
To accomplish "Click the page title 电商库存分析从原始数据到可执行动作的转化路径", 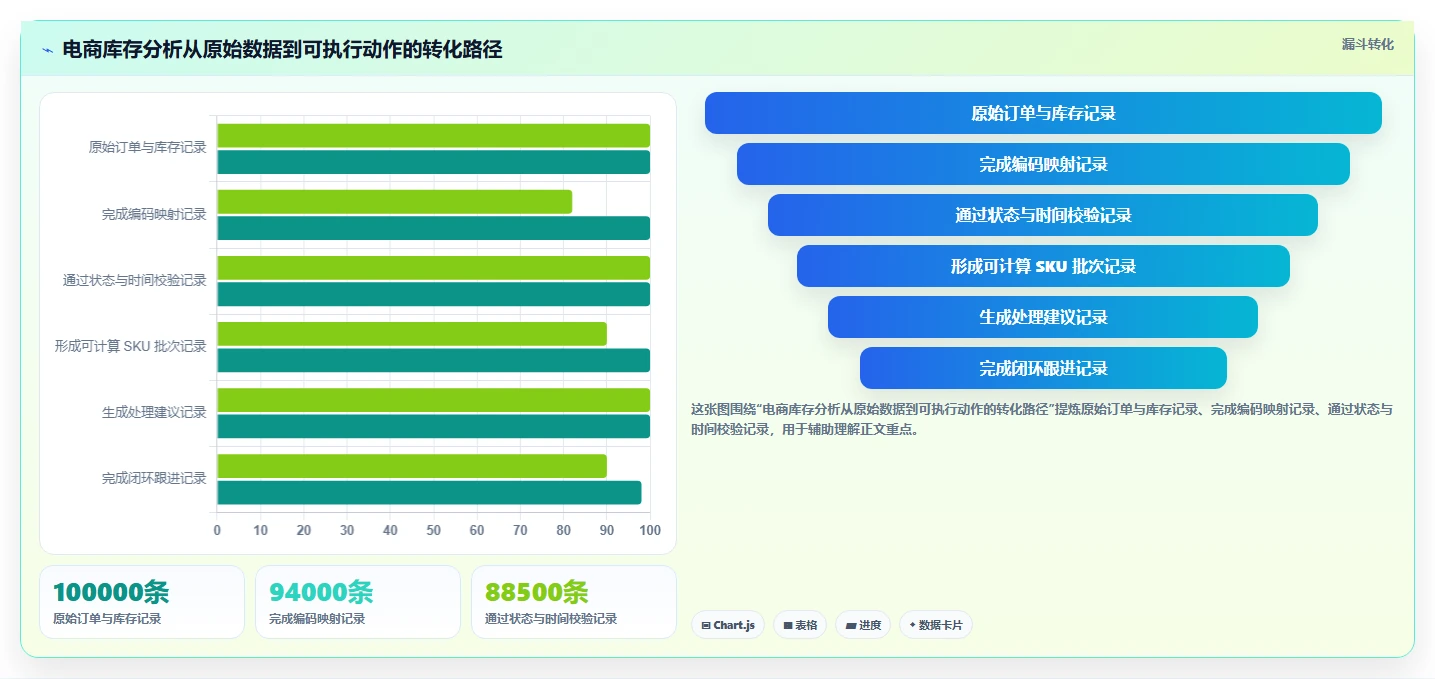I will coord(282,50).
